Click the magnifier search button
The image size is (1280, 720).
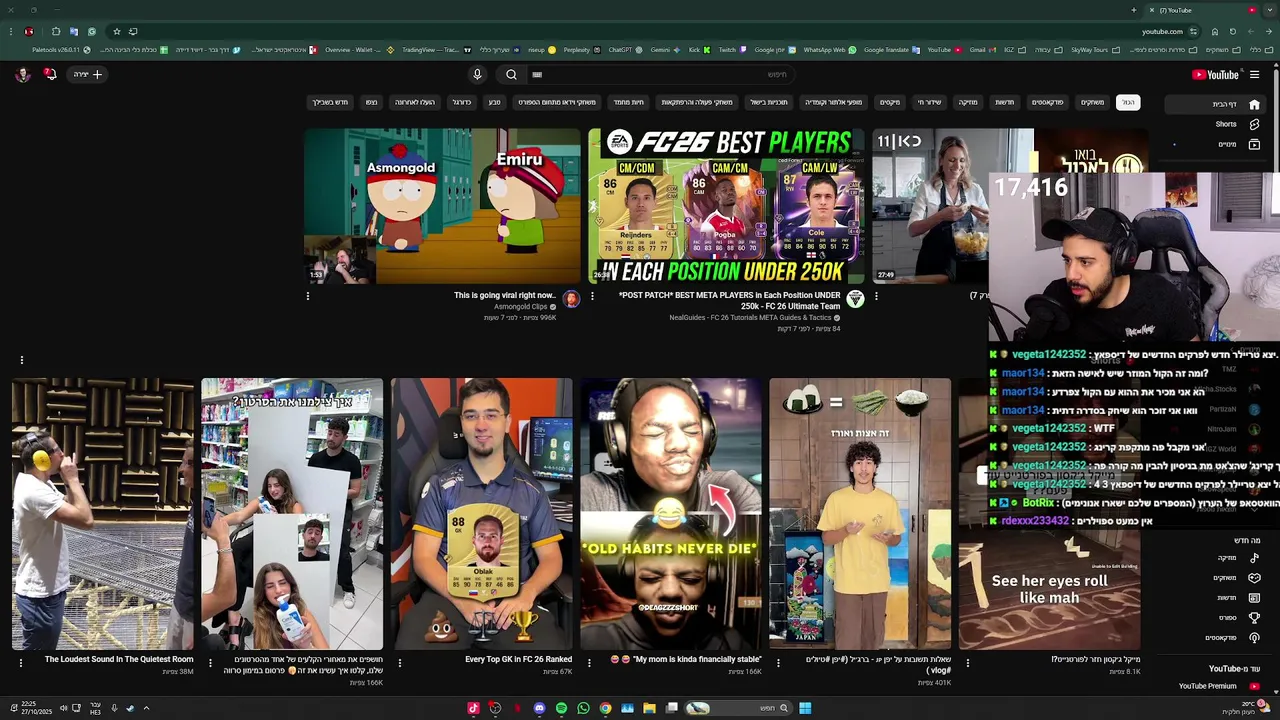[x=511, y=74]
